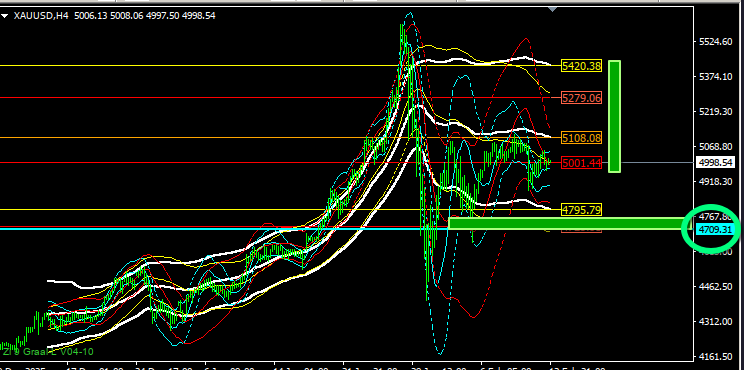Click the 5524.60 price axis value
744x370 pixels.
[716, 42]
